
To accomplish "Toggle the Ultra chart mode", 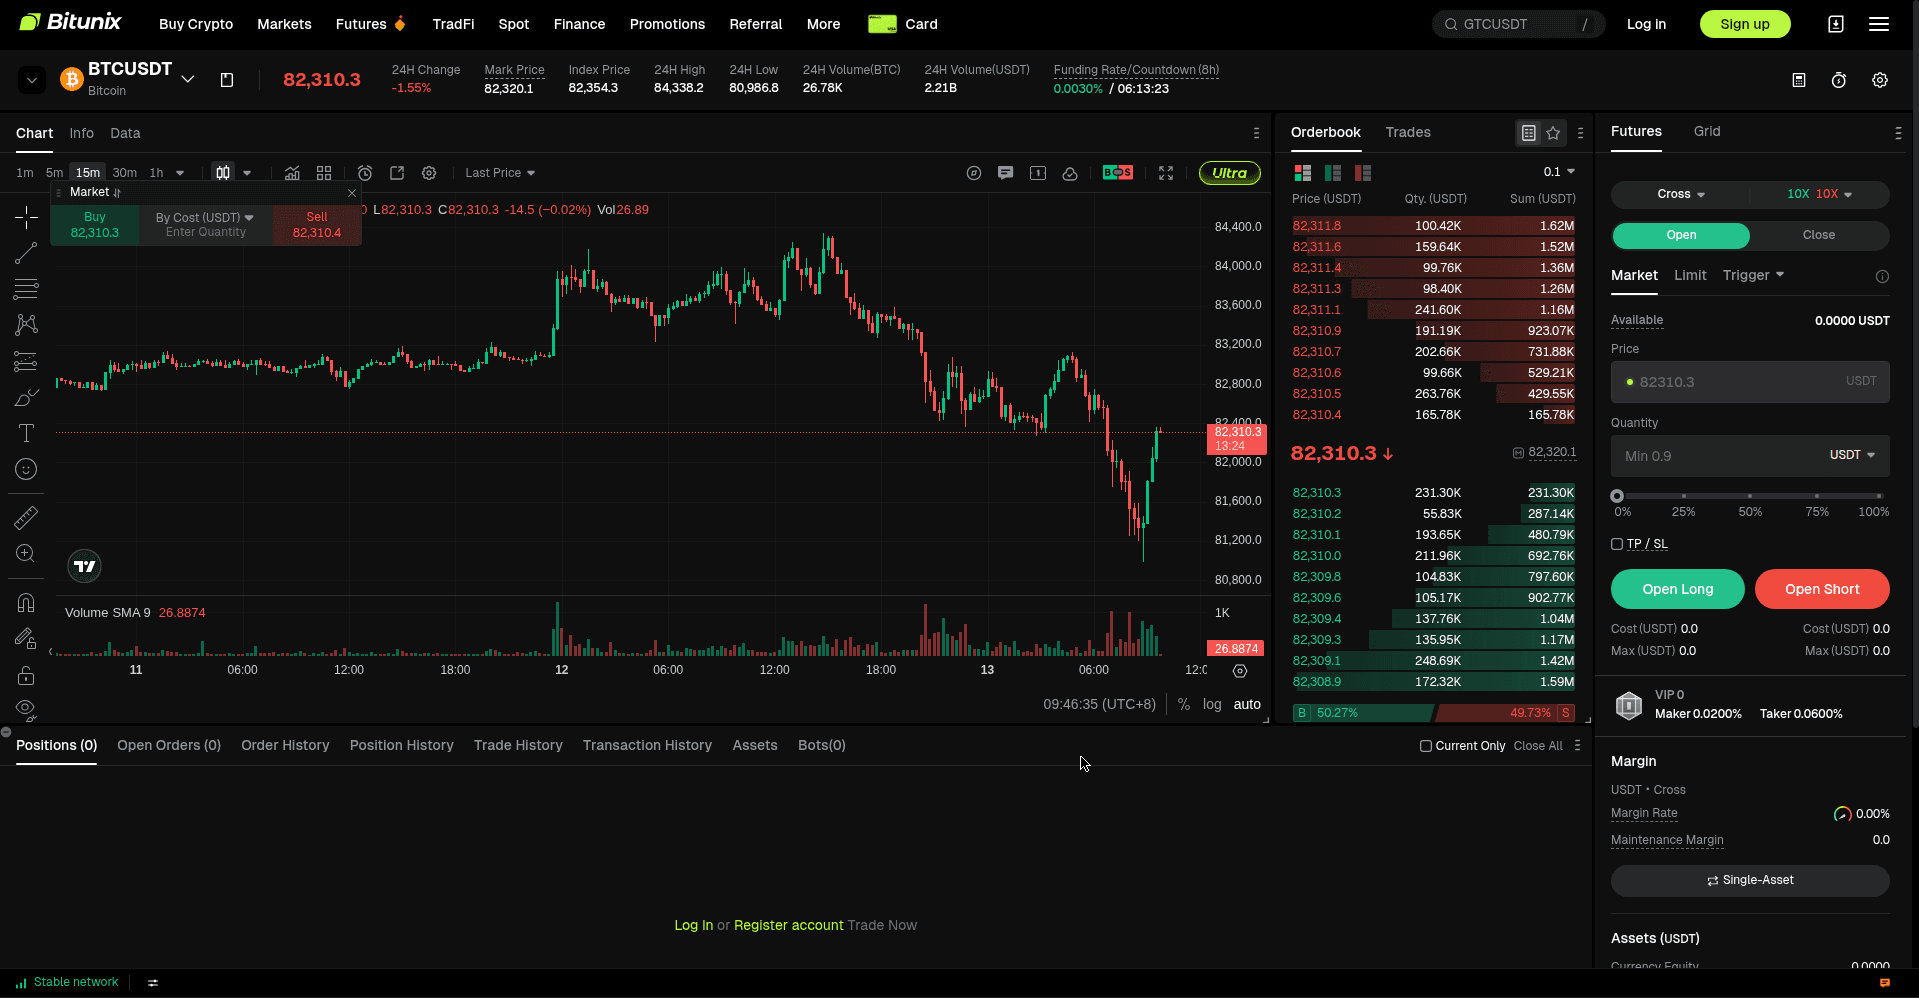I will tap(1230, 173).
